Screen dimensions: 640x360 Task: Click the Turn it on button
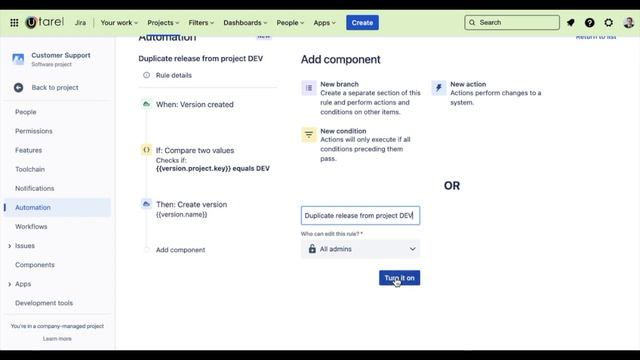point(399,278)
